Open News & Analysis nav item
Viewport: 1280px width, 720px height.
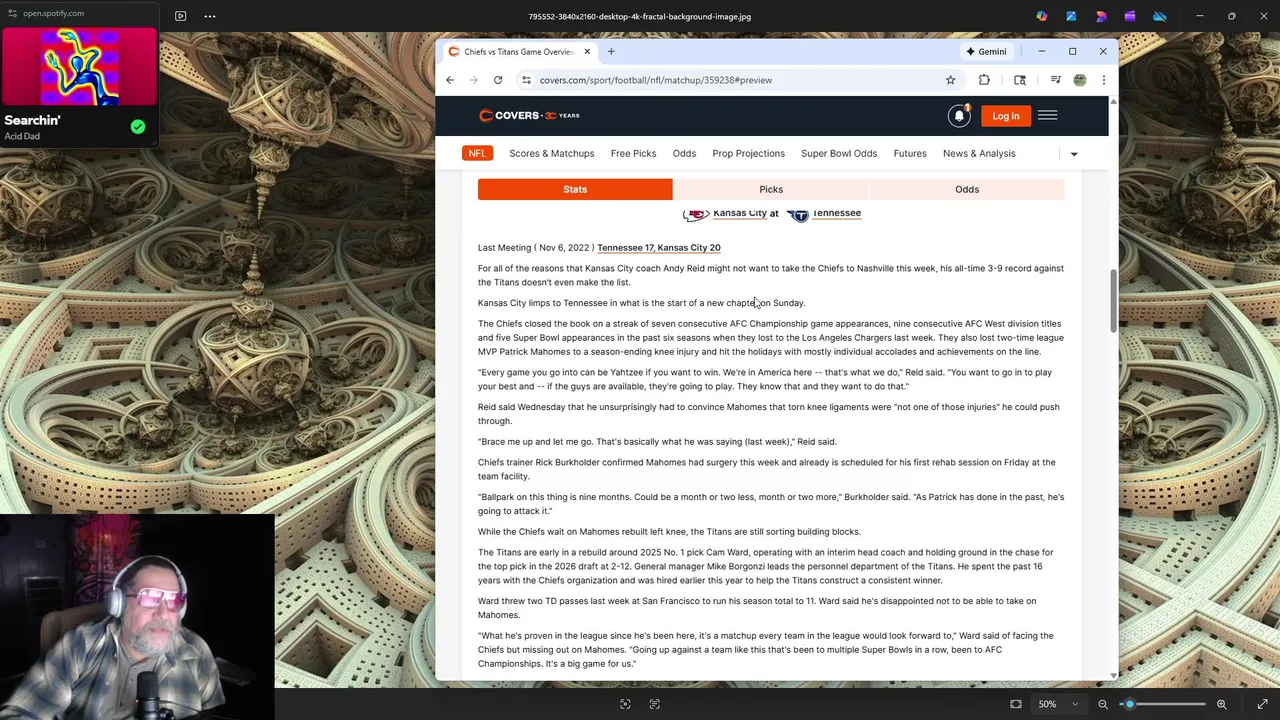pos(979,153)
